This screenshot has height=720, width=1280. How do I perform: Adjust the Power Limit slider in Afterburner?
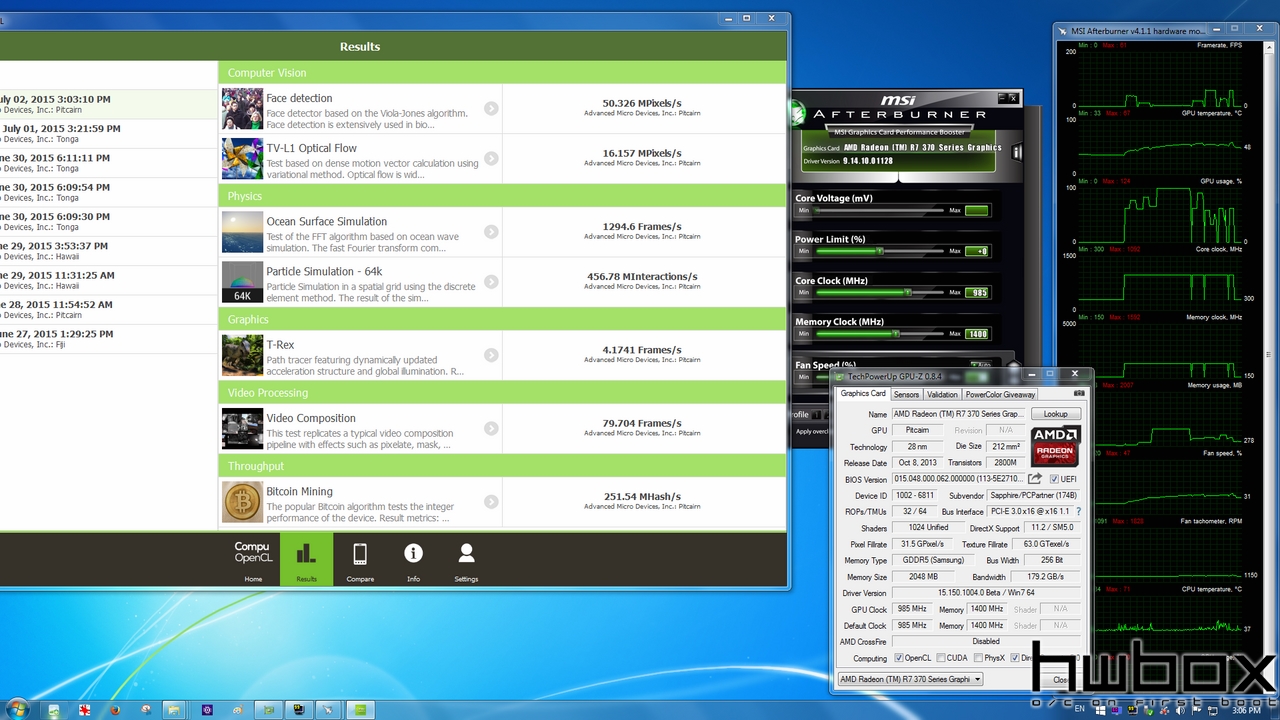[x=878, y=252]
